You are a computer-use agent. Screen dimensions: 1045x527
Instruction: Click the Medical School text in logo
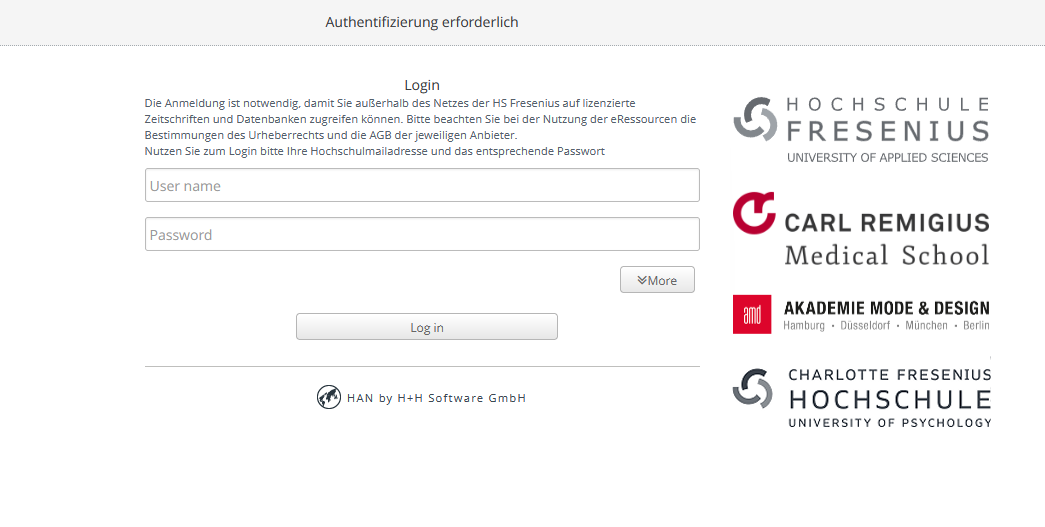click(x=886, y=255)
